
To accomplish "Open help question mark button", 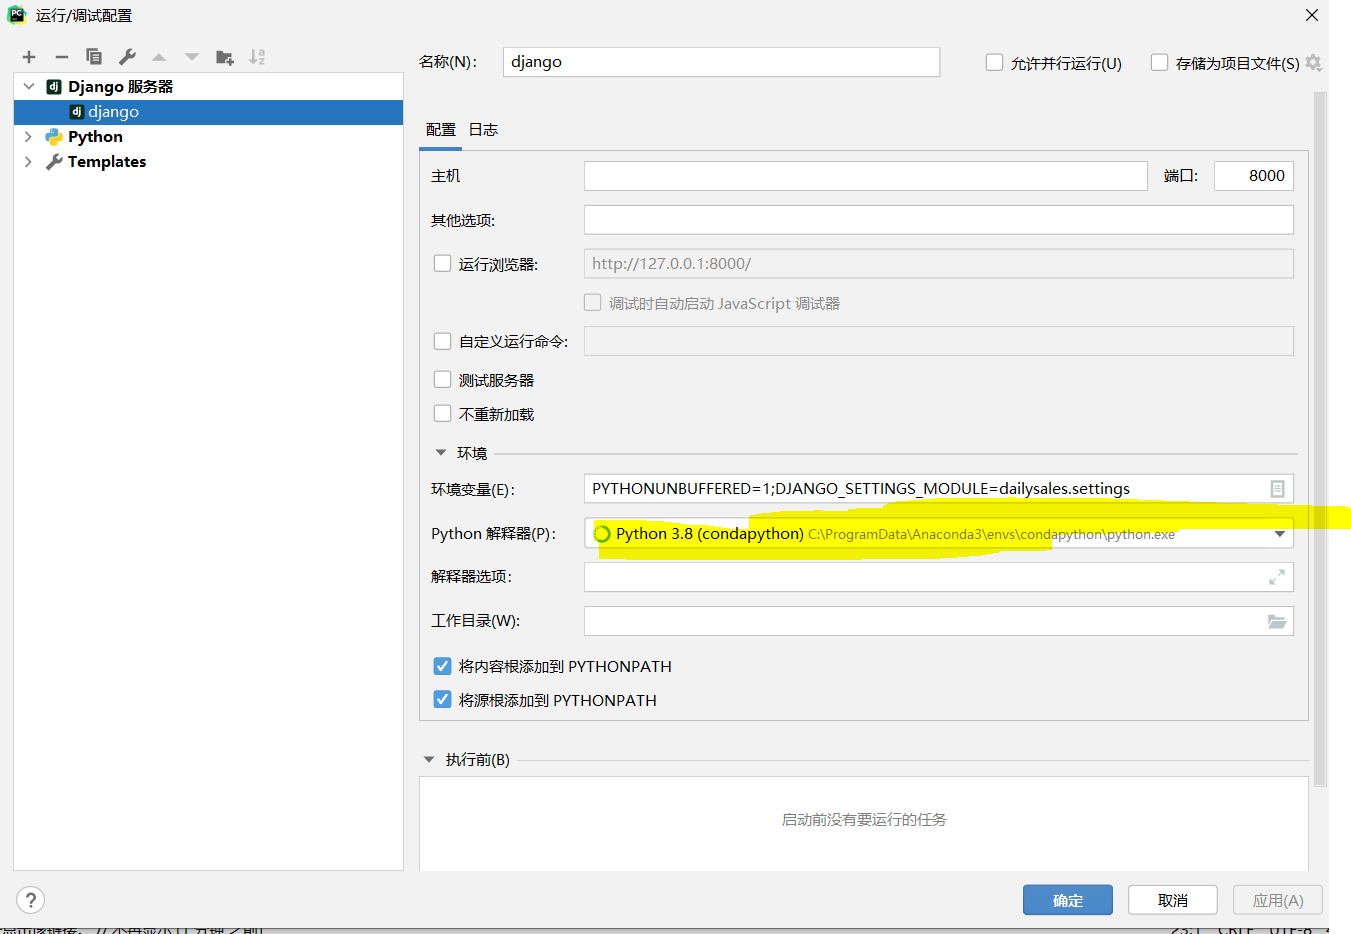I will click(31, 900).
